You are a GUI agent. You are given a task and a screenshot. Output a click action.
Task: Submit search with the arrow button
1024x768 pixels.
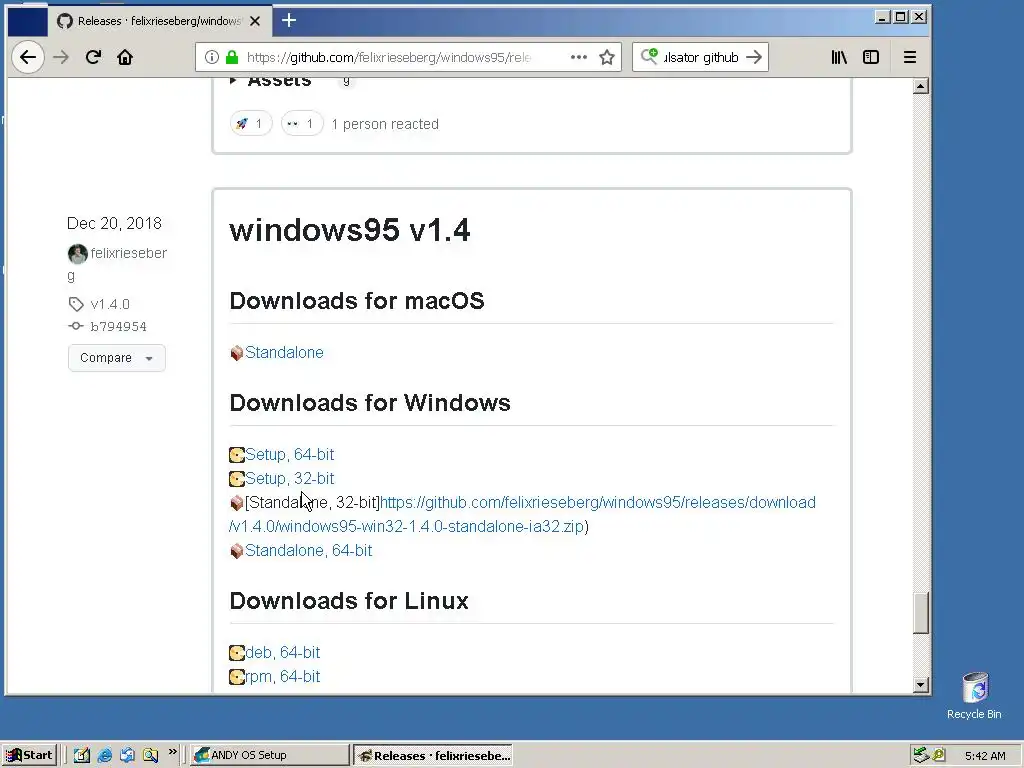(x=754, y=57)
